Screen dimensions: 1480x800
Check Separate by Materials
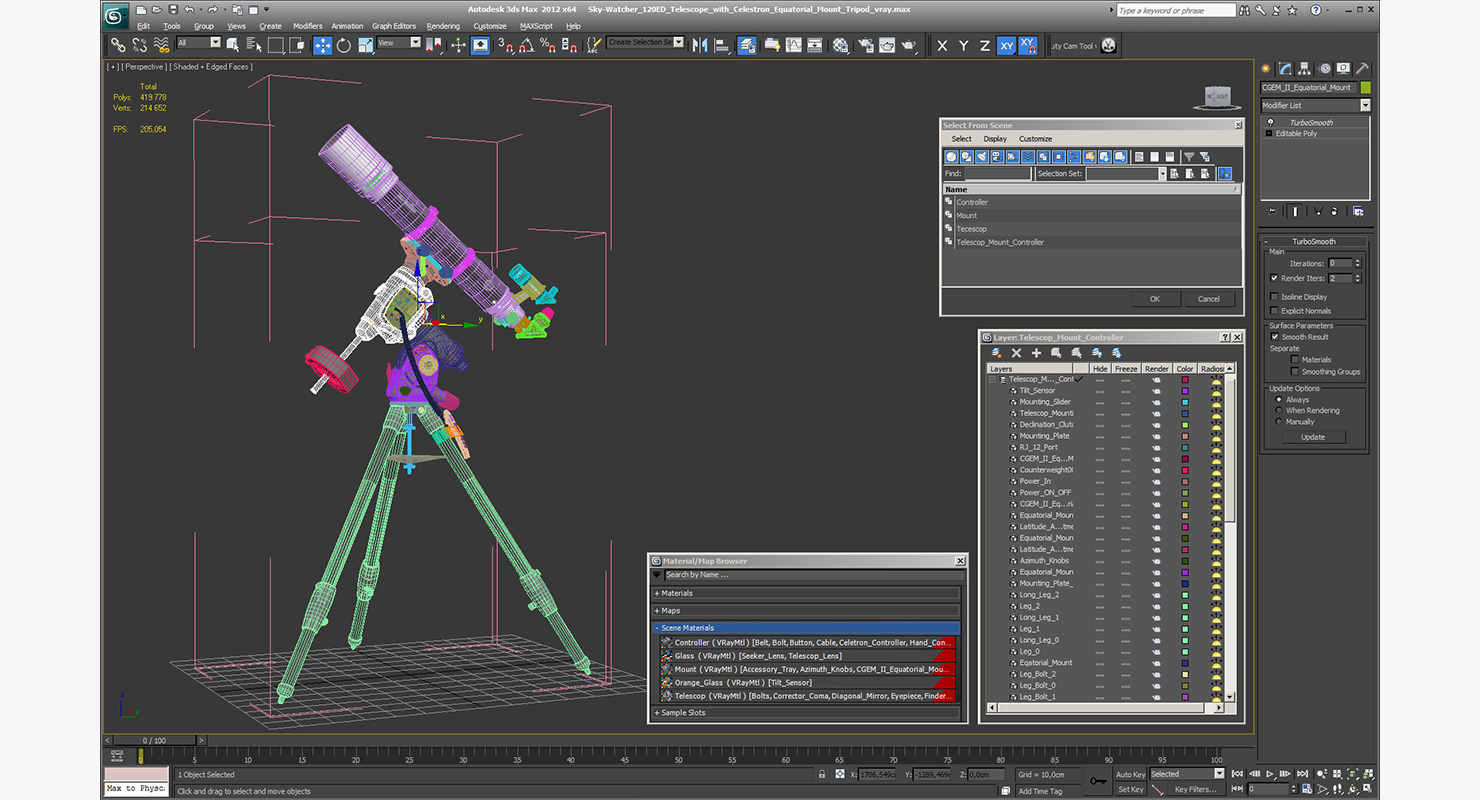coord(1295,360)
